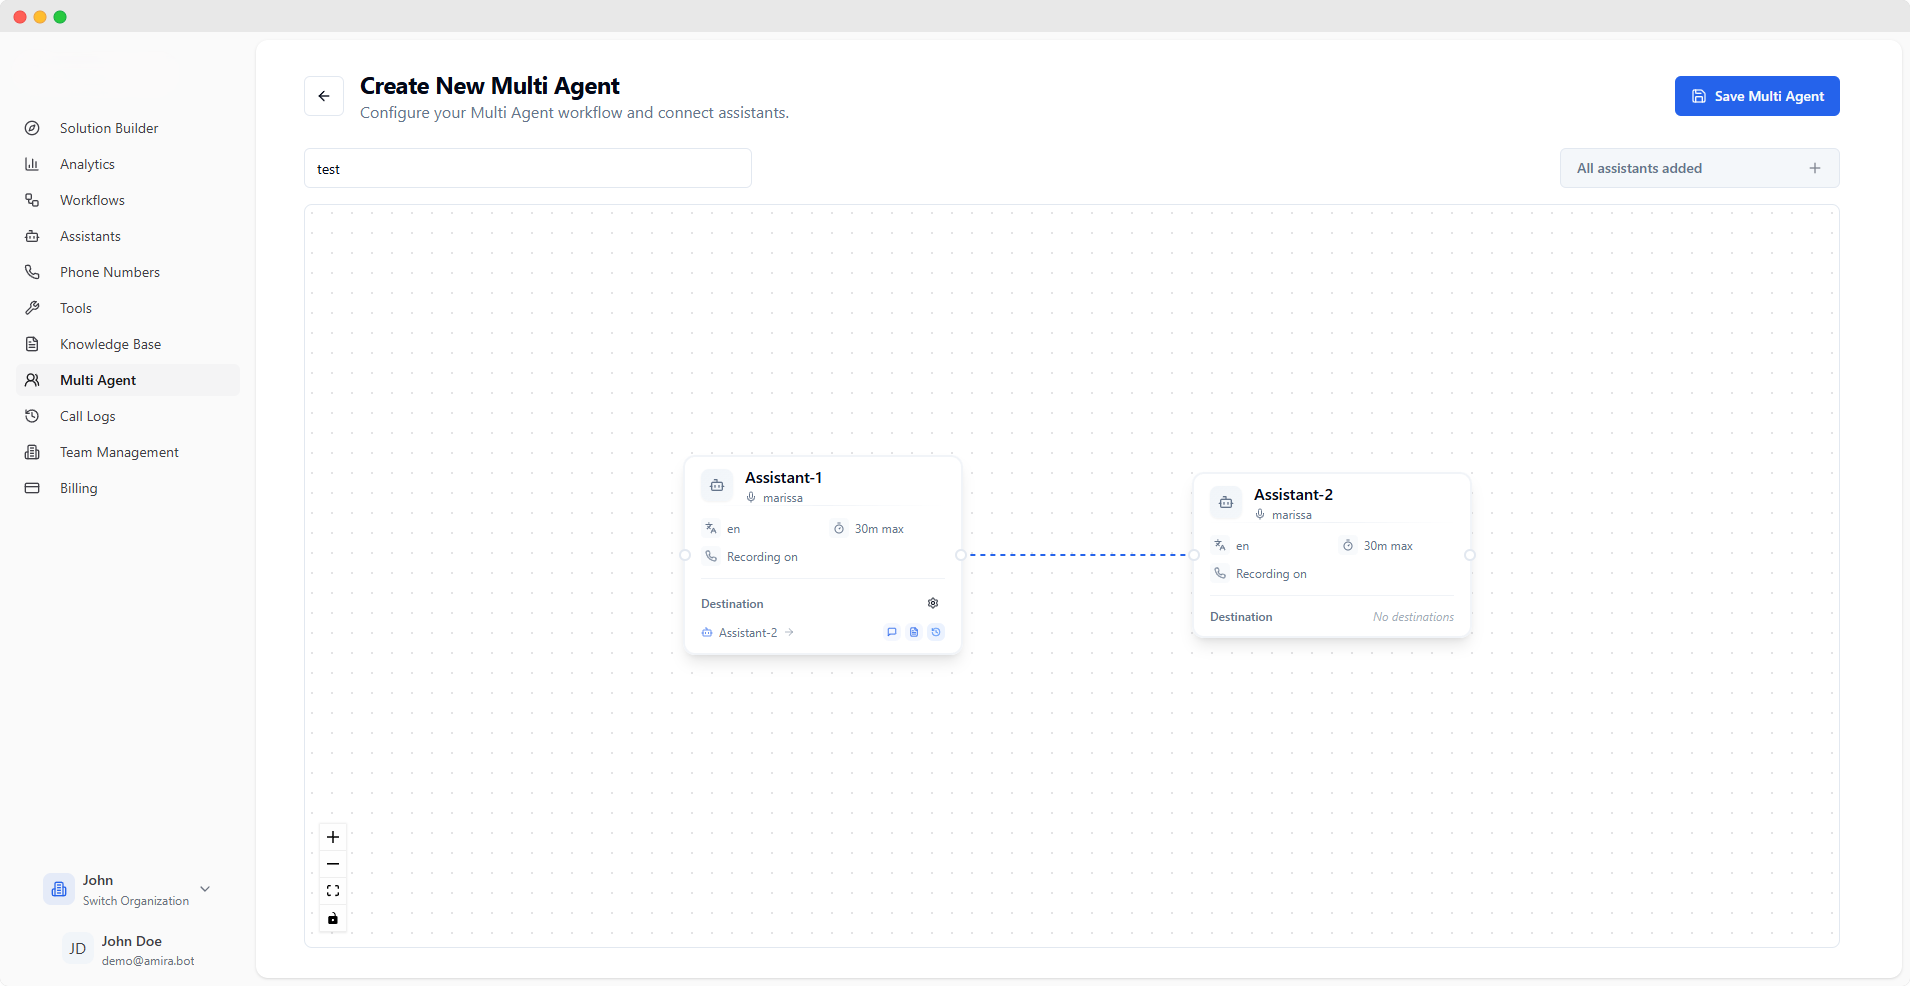This screenshot has height=986, width=1910.
Task: Open the Multi Agent section
Action: pyautogui.click(x=98, y=380)
